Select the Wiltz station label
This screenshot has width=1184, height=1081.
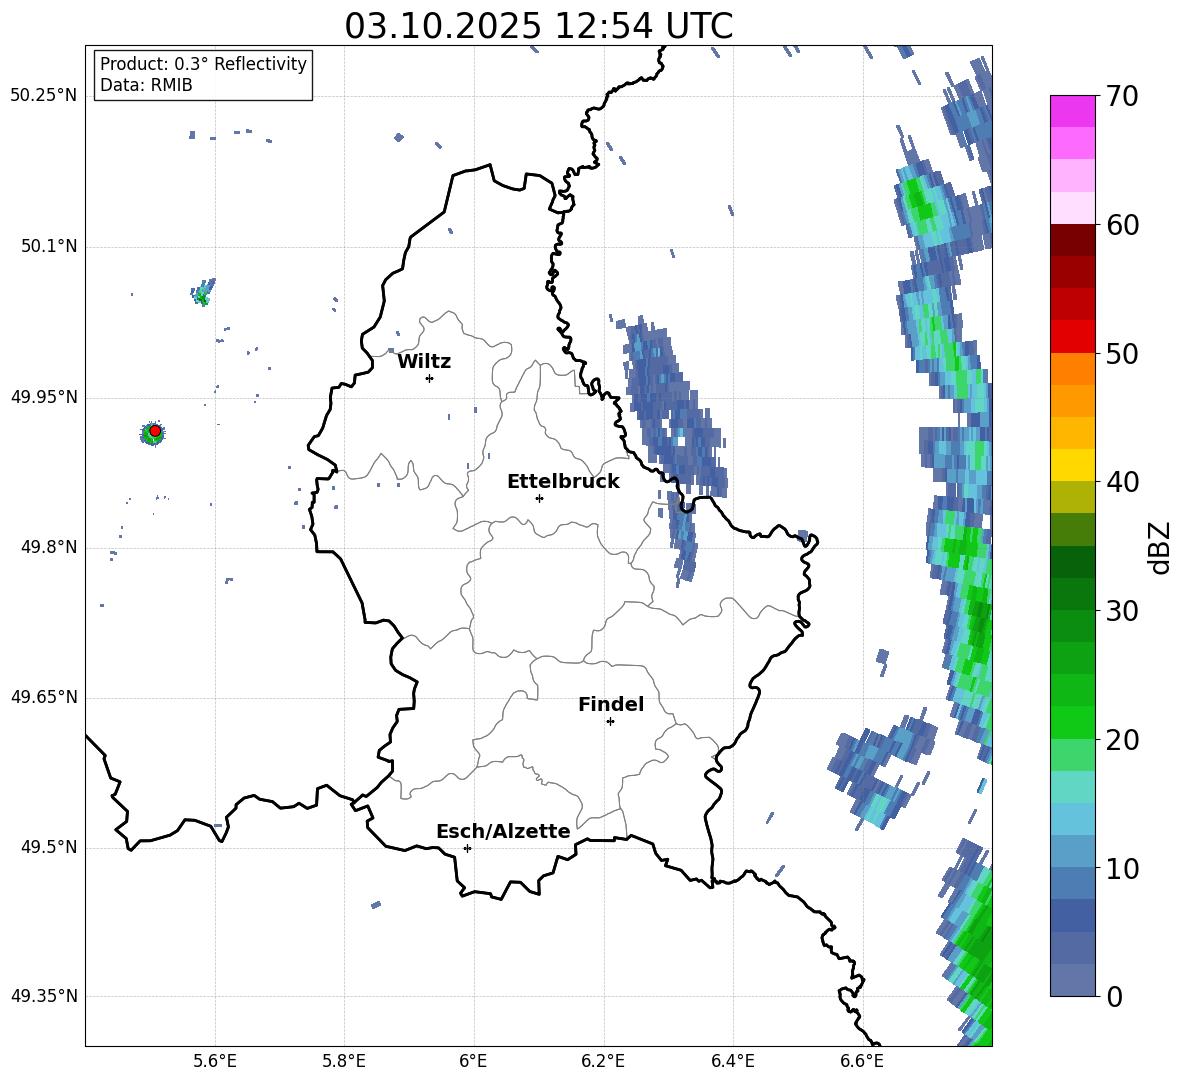[424, 362]
